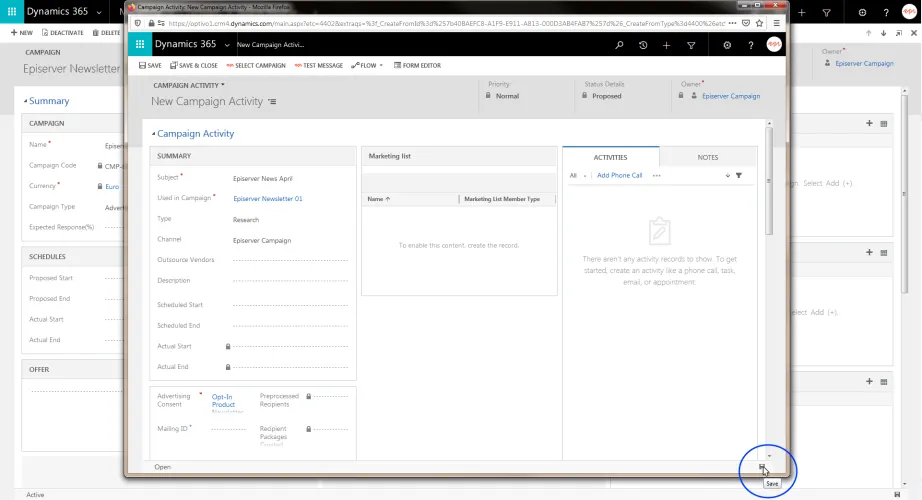This screenshot has width=922, height=500.
Task: Click Add Phone Call link
Action: 619,175
